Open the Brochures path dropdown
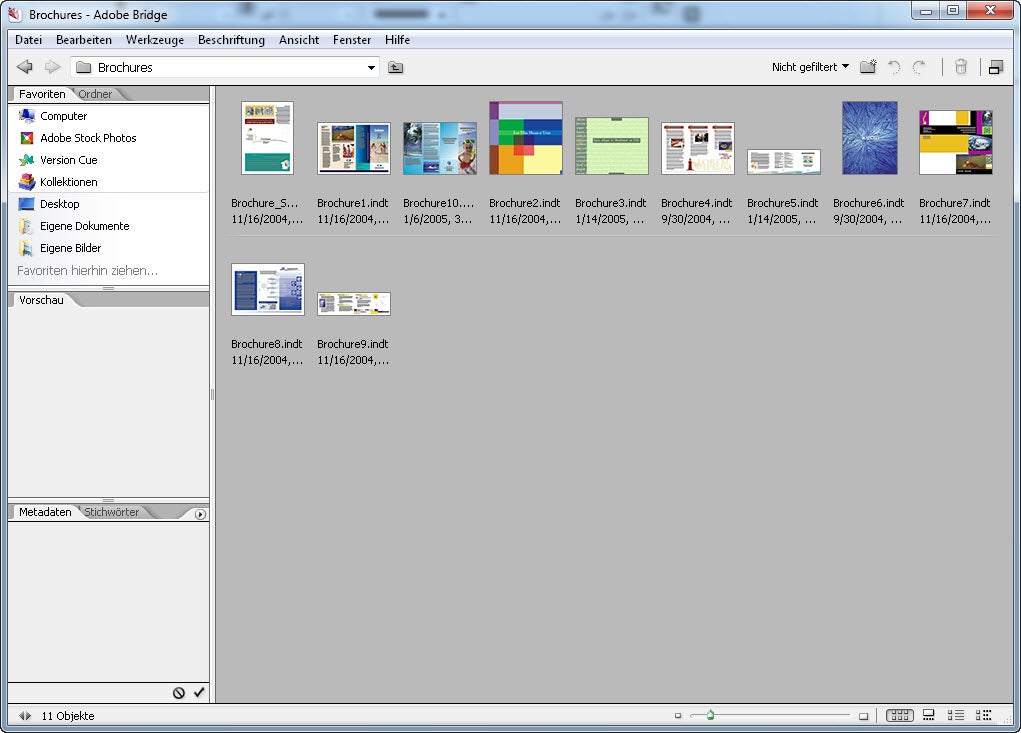Viewport: 1021px width, 733px height. point(371,67)
